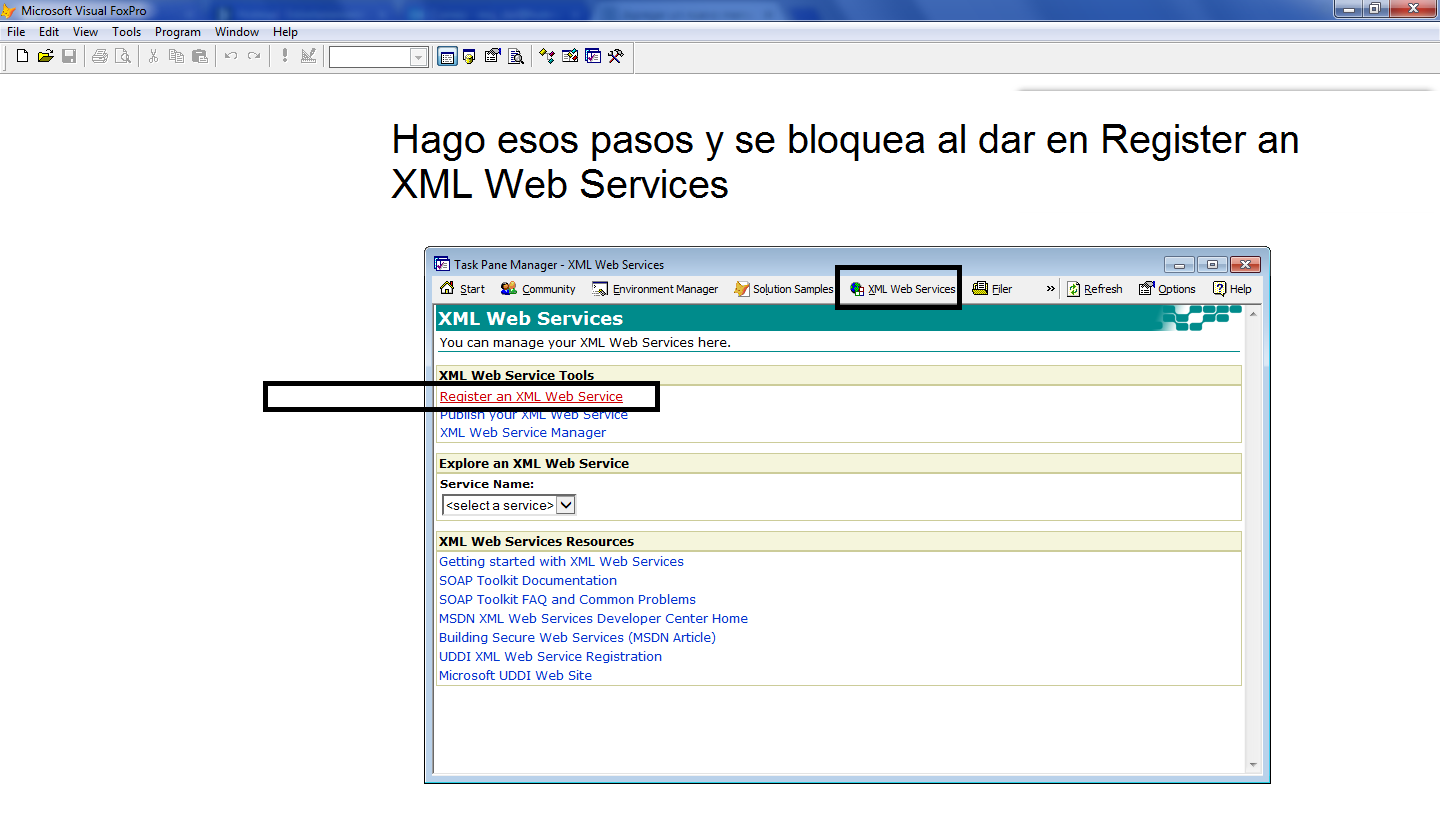Switch to the XML Web Services pane
The height and width of the screenshot is (818, 1440).
click(x=903, y=289)
